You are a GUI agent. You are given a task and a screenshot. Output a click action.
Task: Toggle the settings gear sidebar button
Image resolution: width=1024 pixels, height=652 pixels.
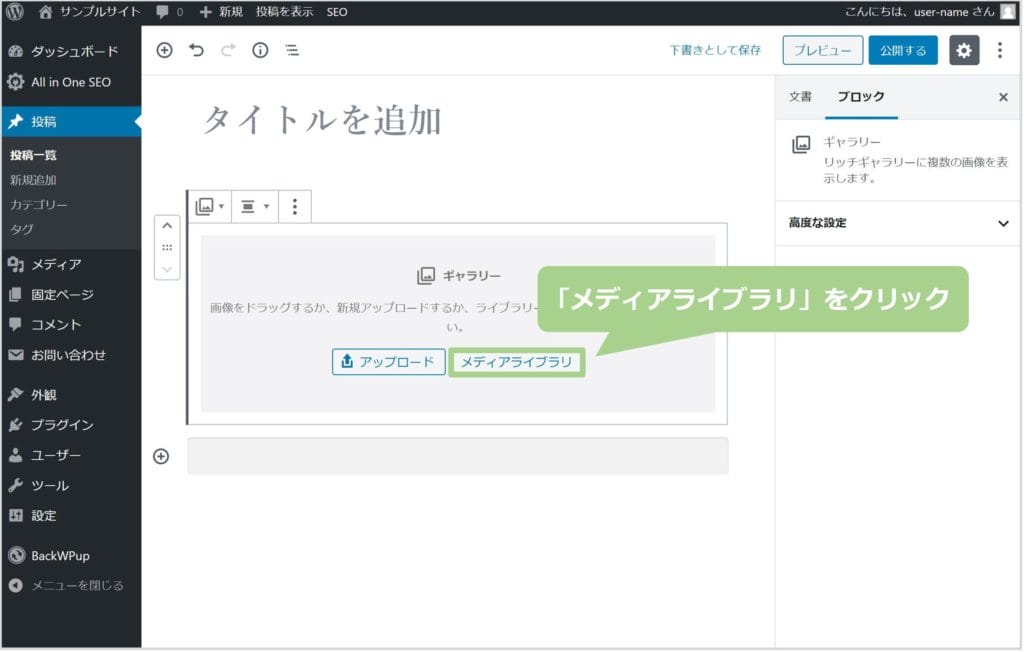(964, 50)
